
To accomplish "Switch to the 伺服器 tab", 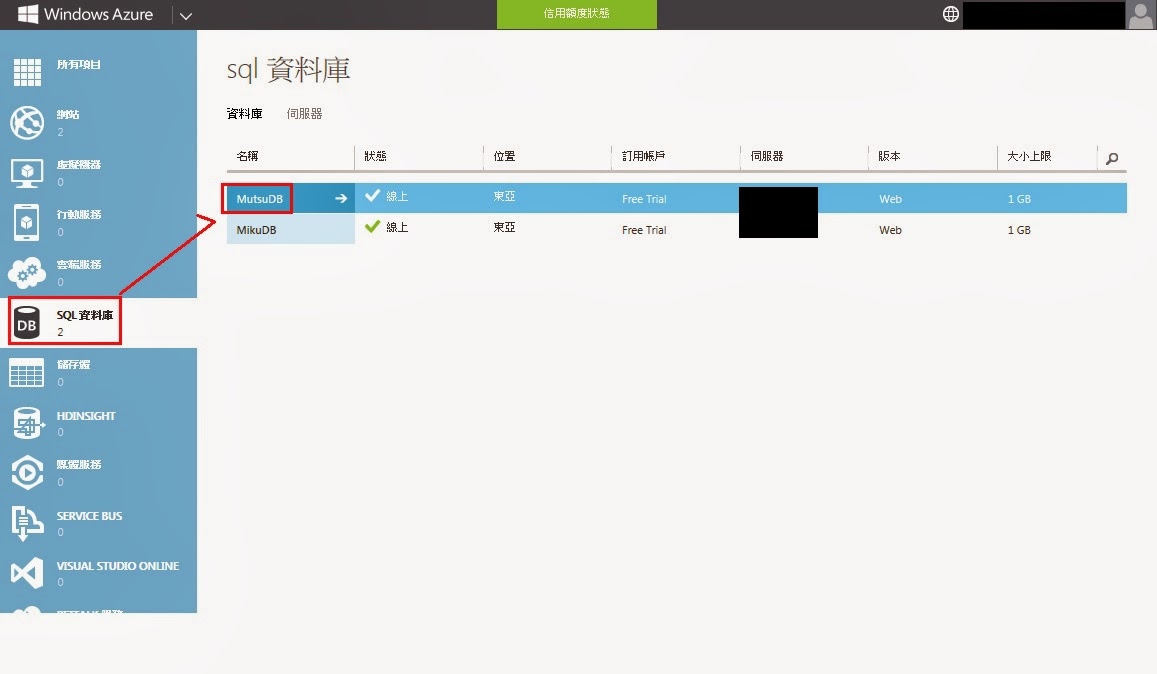I will tap(304, 114).
